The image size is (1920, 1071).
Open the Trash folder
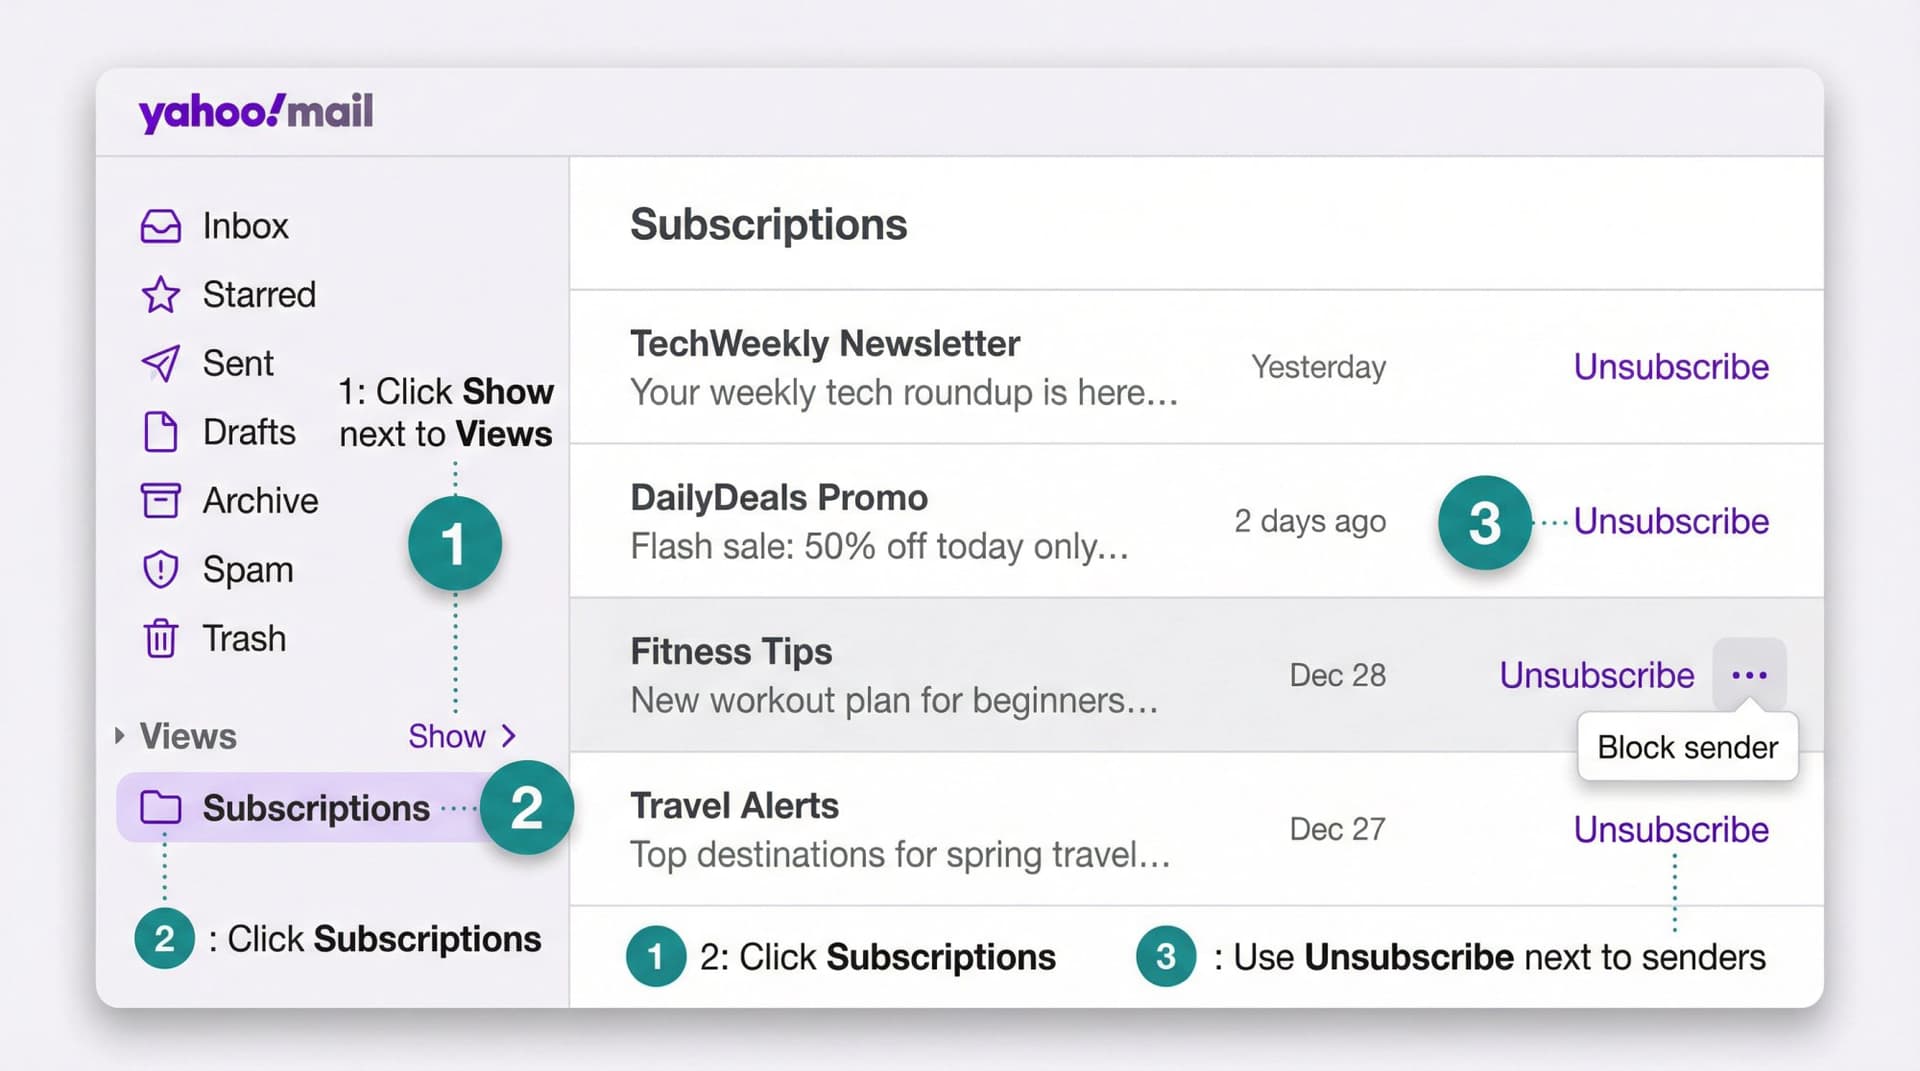coord(243,638)
